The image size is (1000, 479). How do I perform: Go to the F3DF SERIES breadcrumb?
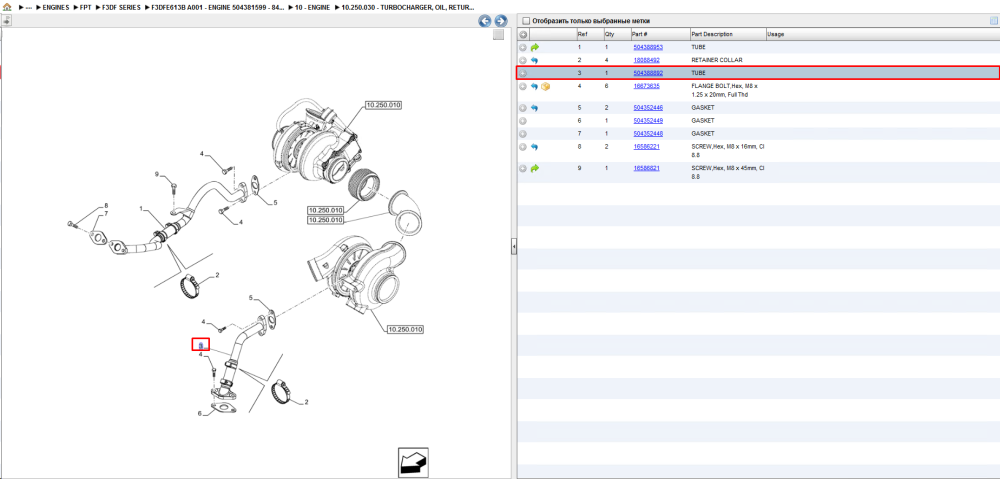[x=121, y=7]
